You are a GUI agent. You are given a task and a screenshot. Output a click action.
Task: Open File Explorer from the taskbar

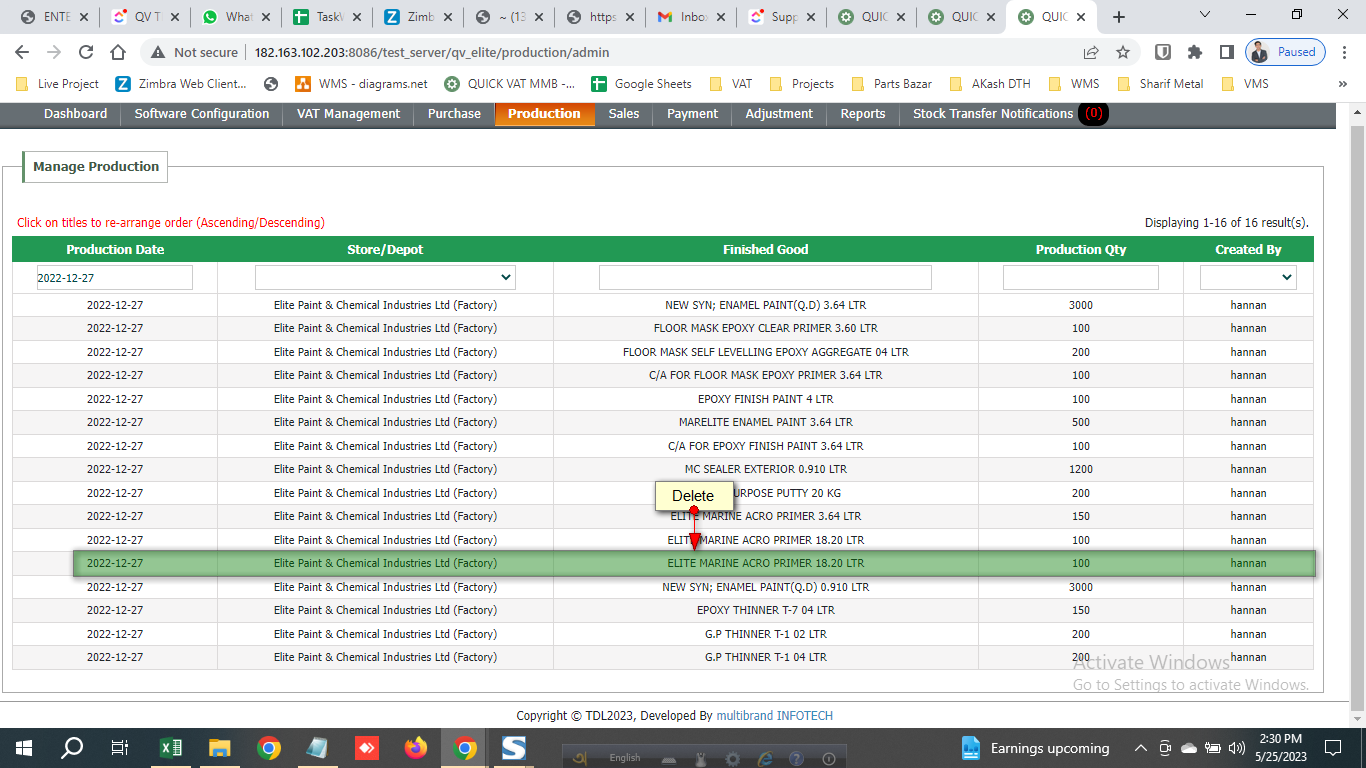coord(219,747)
